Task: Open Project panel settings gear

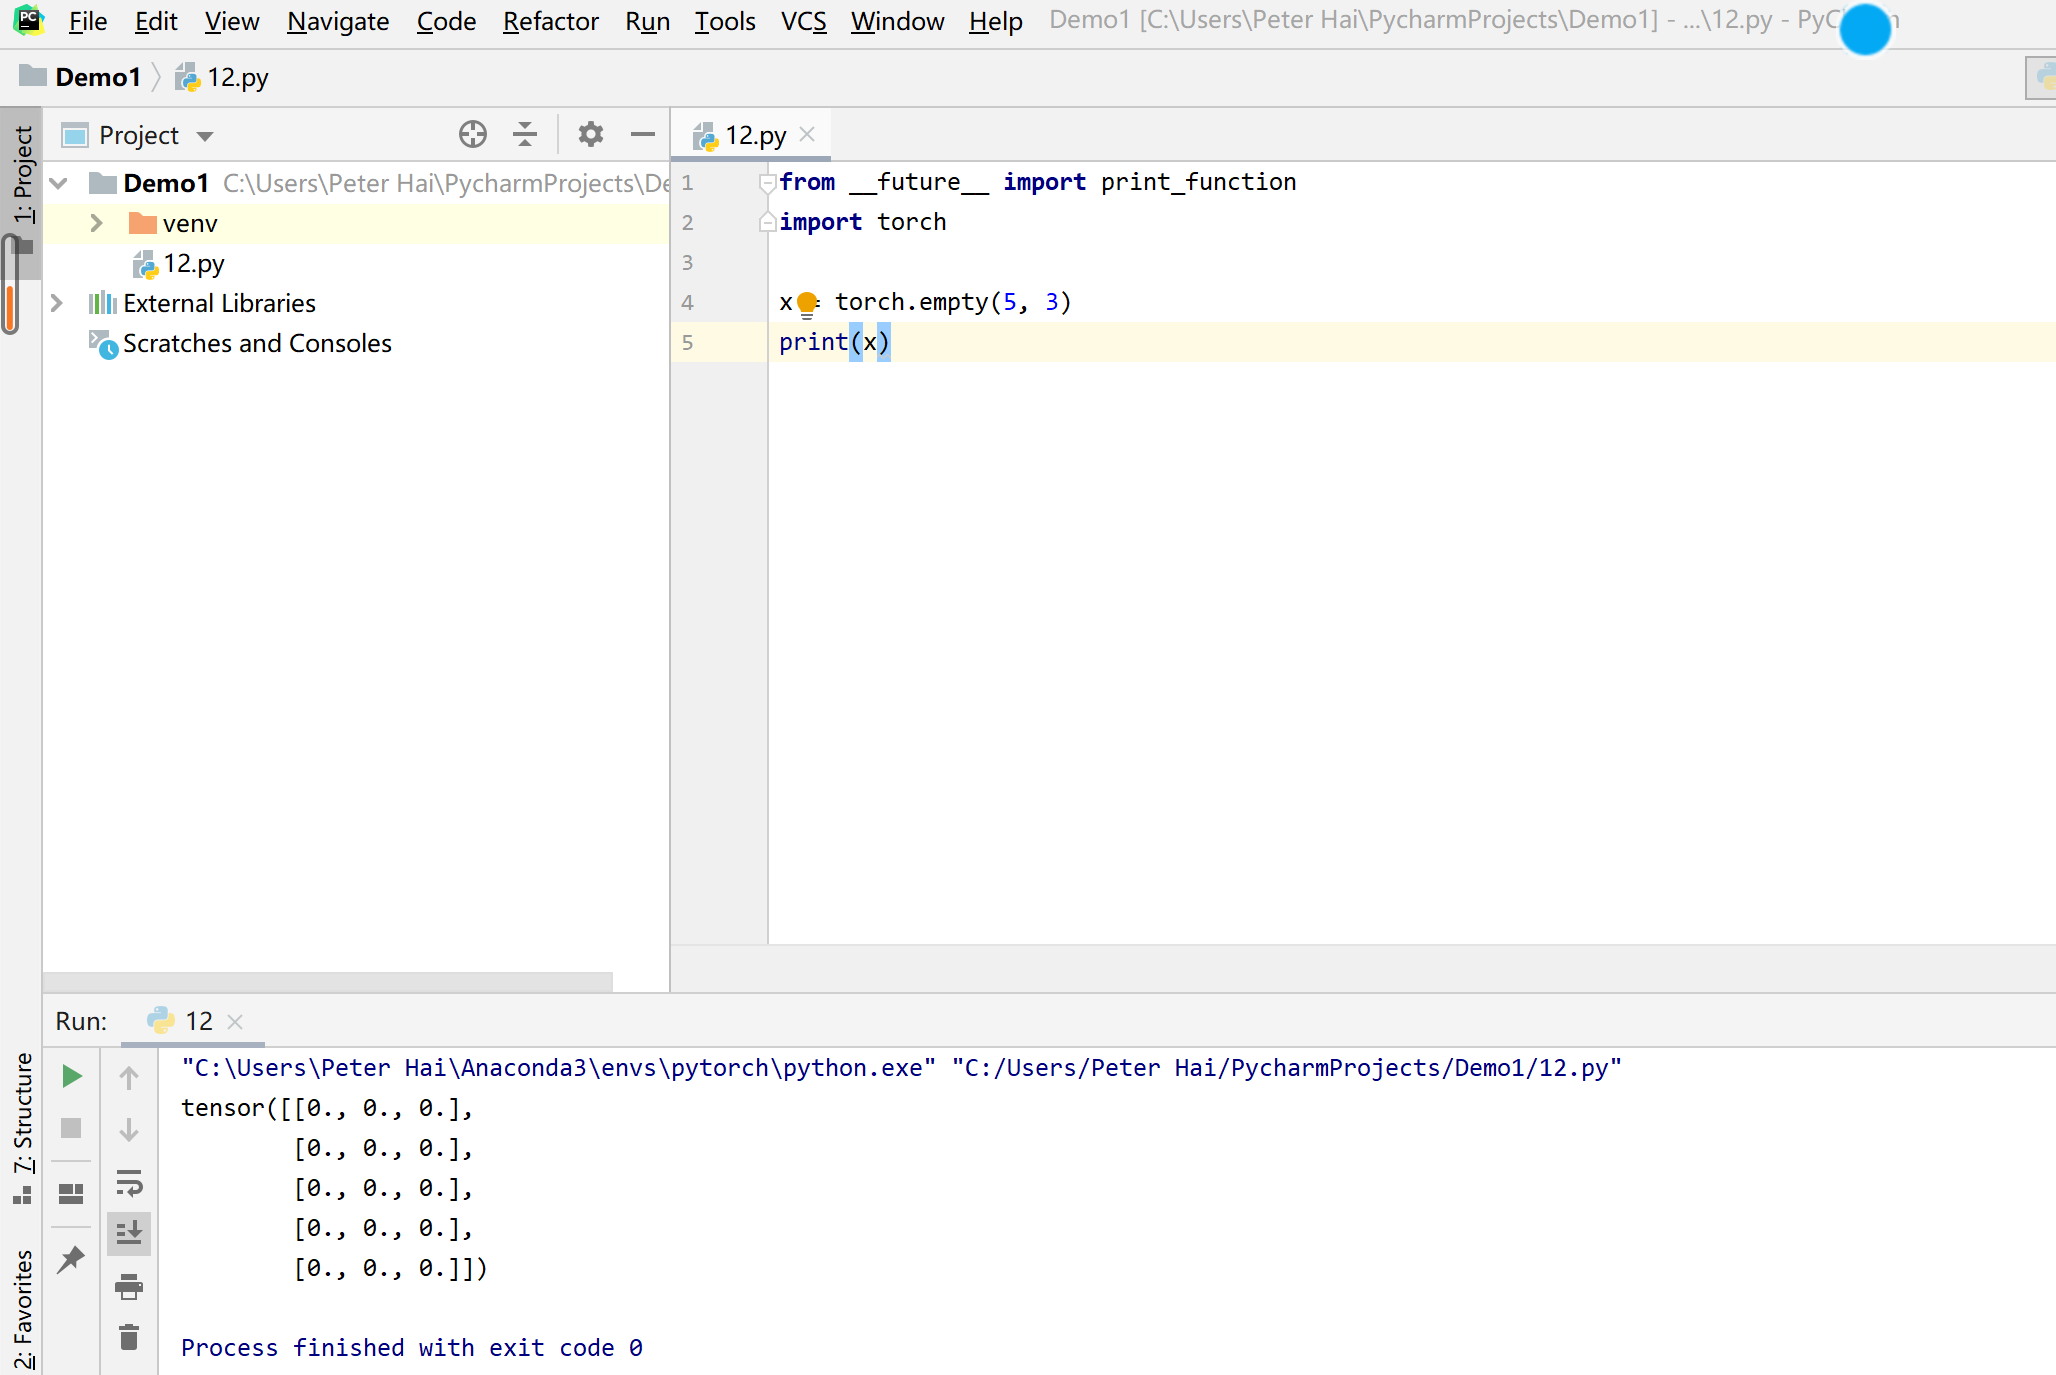Action: click(x=591, y=134)
